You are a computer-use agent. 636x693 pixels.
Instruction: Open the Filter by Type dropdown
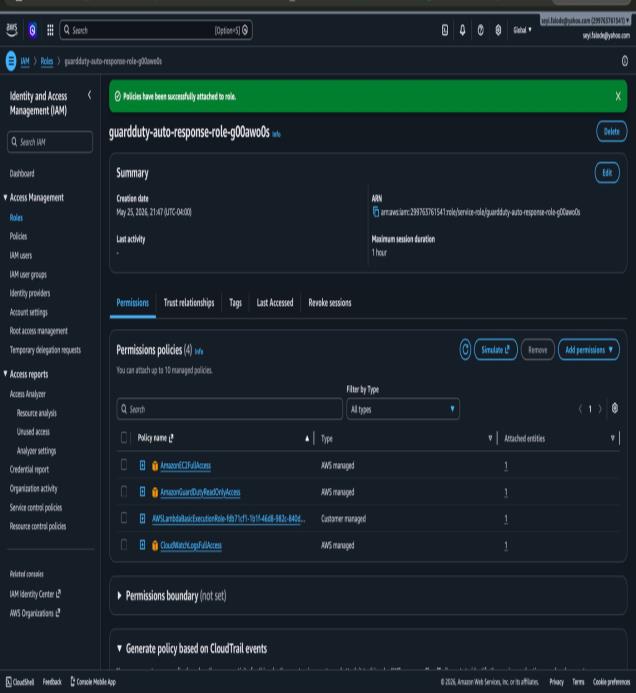pos(403,409)
